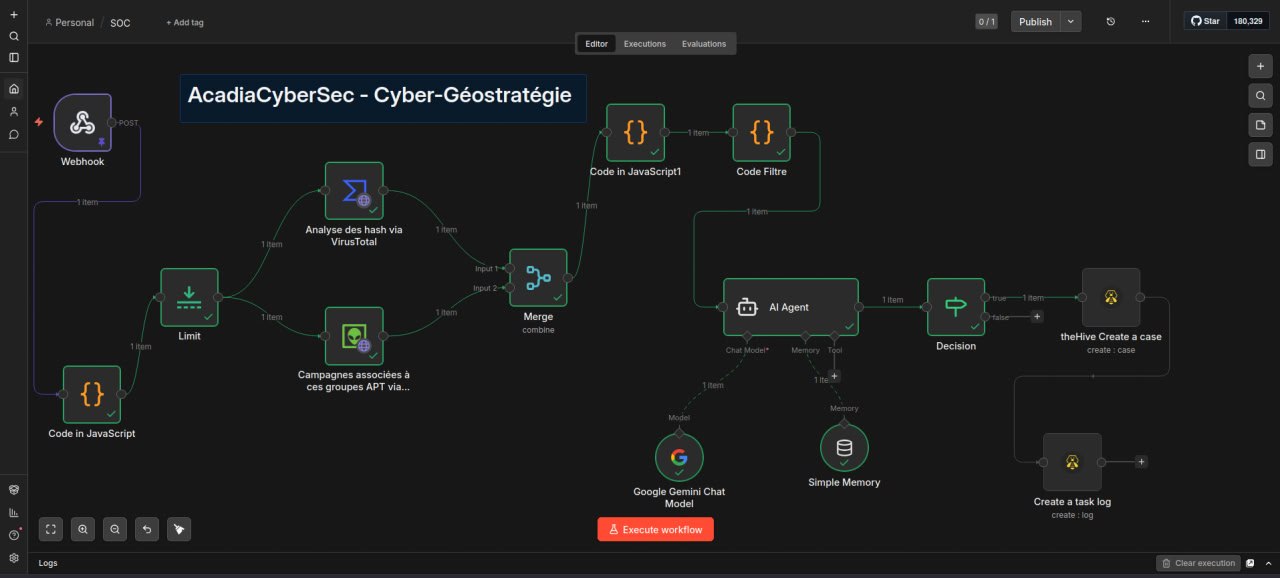Add a tool to the AI Agent
Screen dimensions: 1280x578
click(834, 376)
